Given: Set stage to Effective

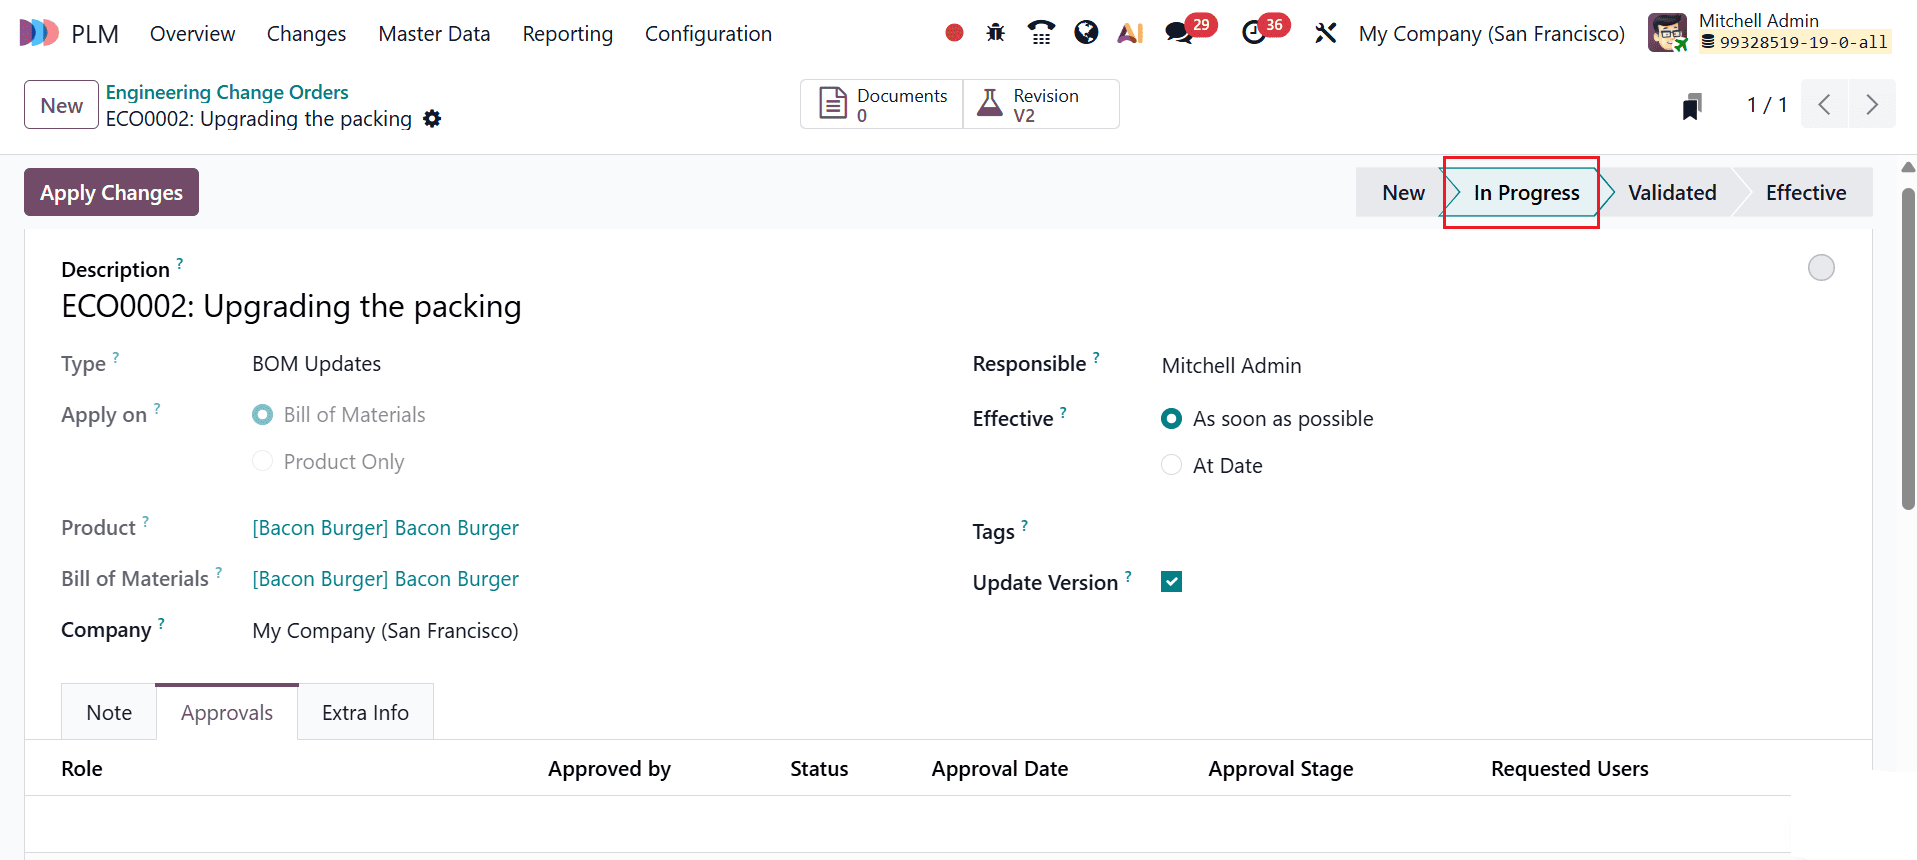Looking at the screenshot, I should [1805, 192].
